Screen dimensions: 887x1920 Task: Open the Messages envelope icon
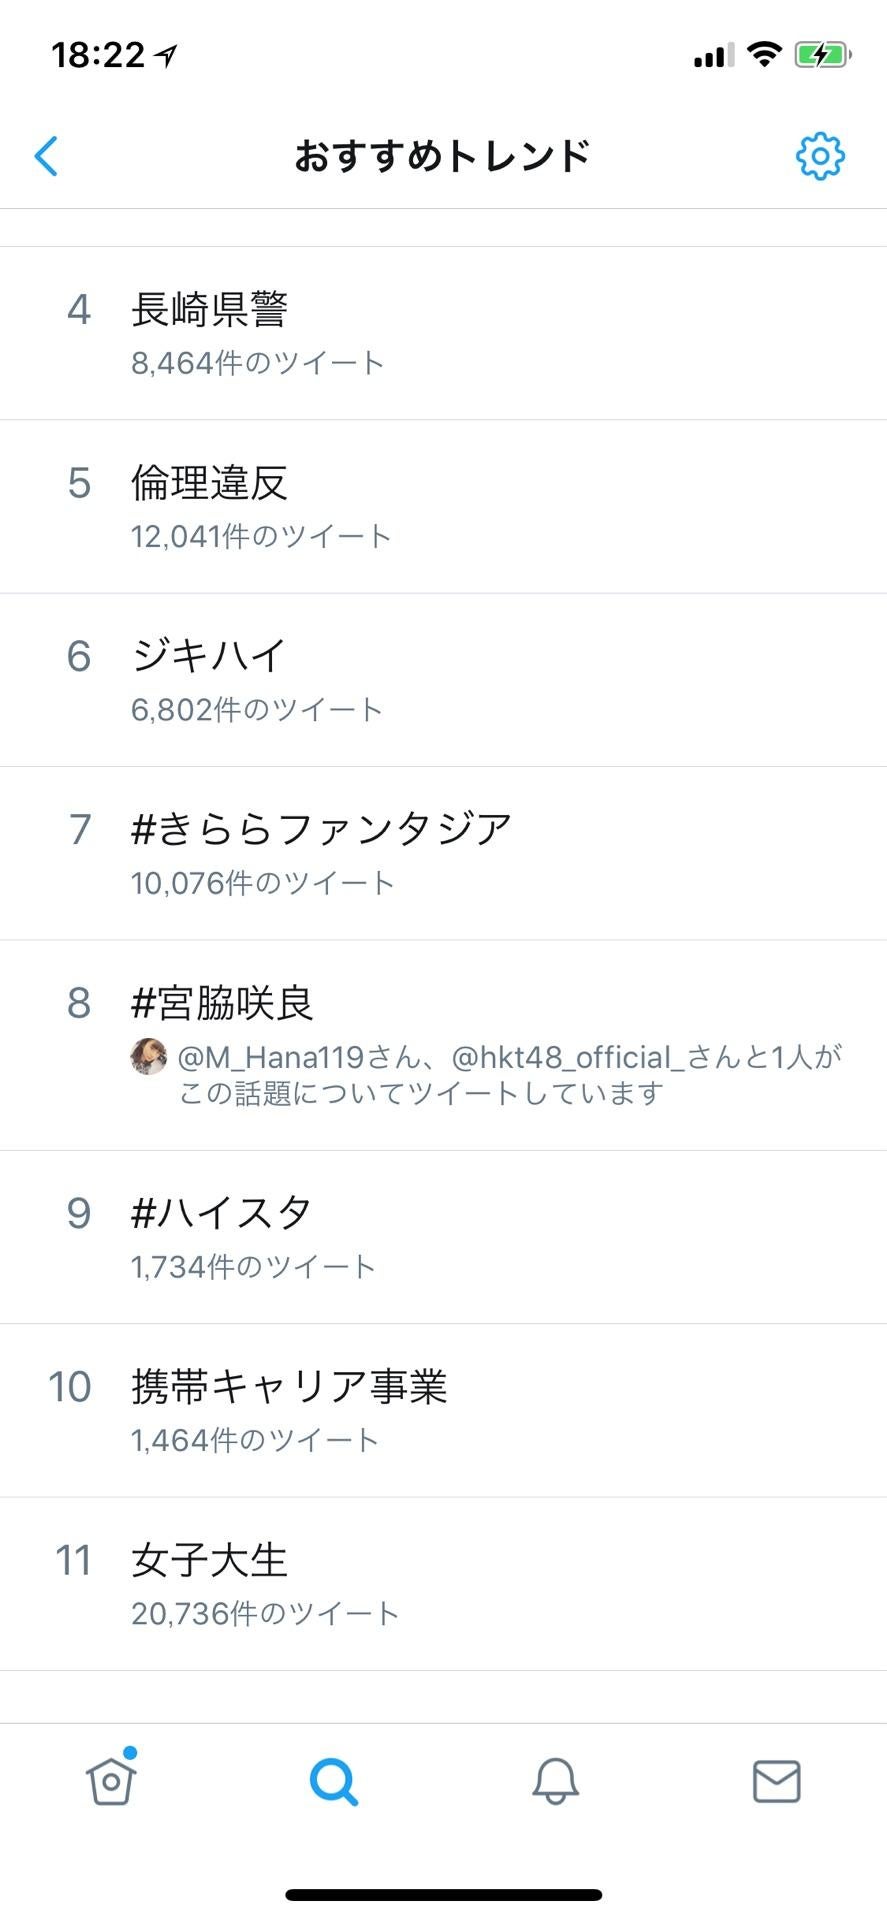[x=776, y=1781]
